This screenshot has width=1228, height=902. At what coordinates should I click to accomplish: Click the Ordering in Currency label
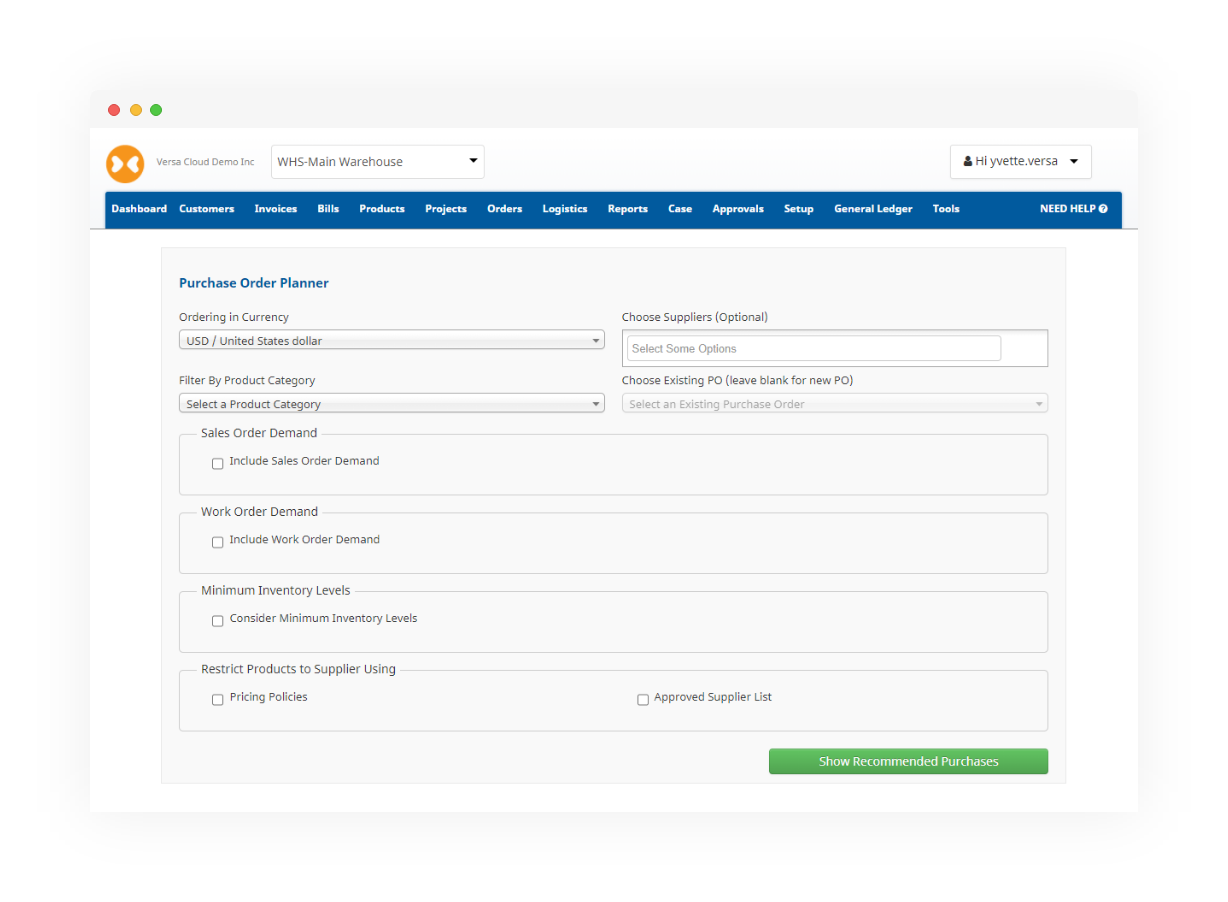pyautogui.click(x=234, y=317)
